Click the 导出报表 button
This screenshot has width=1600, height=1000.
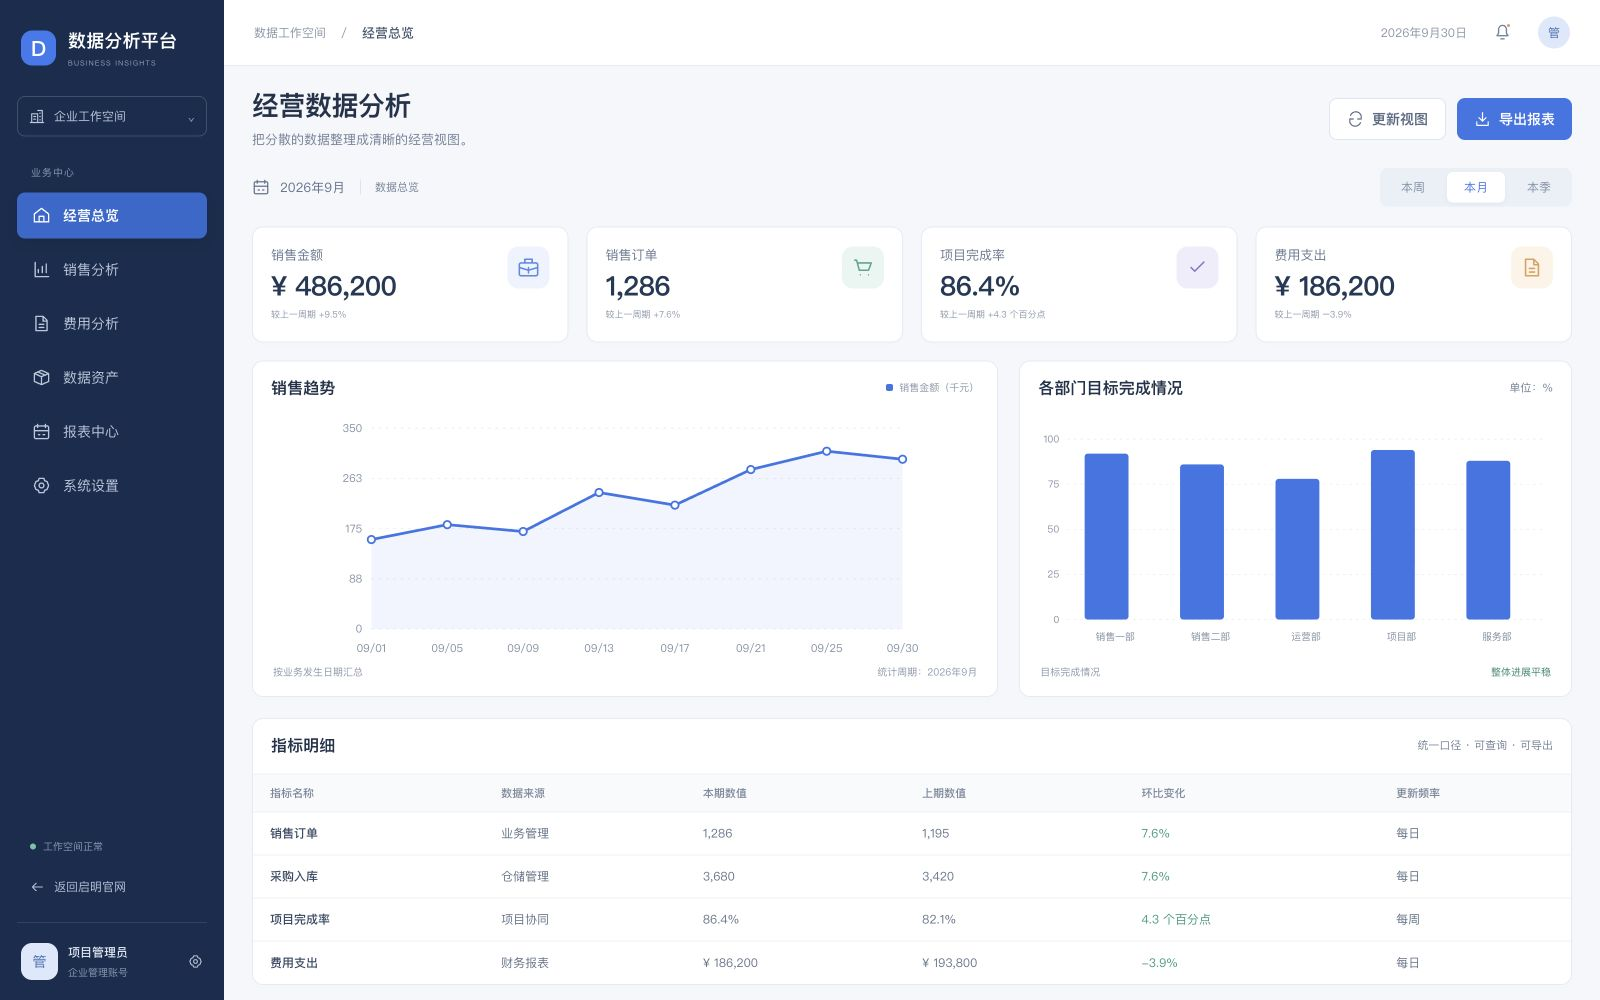tap(1514, 119)
